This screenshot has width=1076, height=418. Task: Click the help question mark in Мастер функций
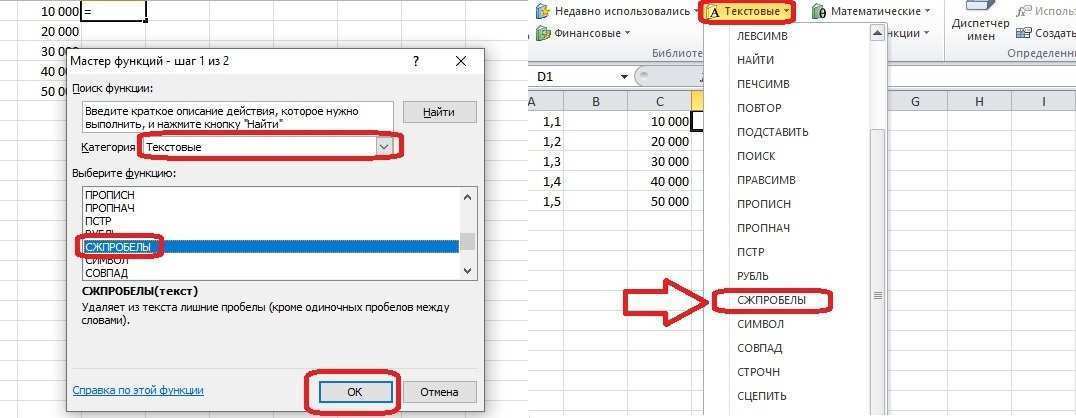click(416, 61)
